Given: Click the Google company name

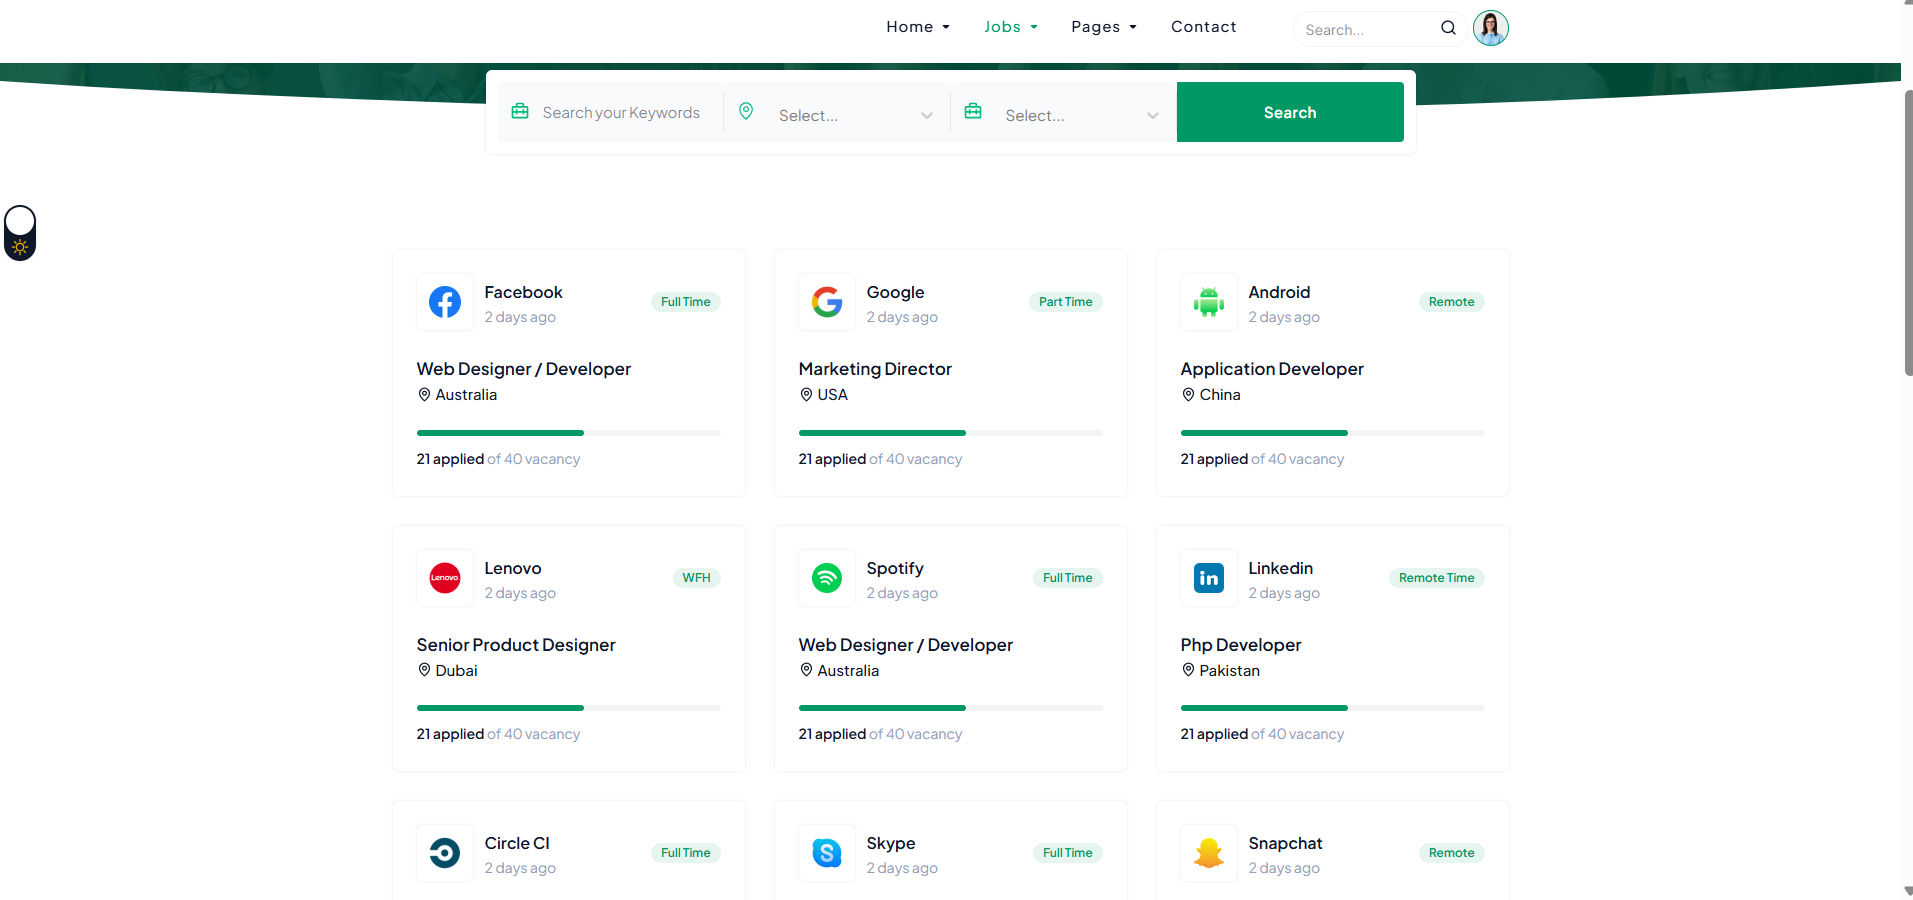Looking at the screenshot, I should point(895,292).
